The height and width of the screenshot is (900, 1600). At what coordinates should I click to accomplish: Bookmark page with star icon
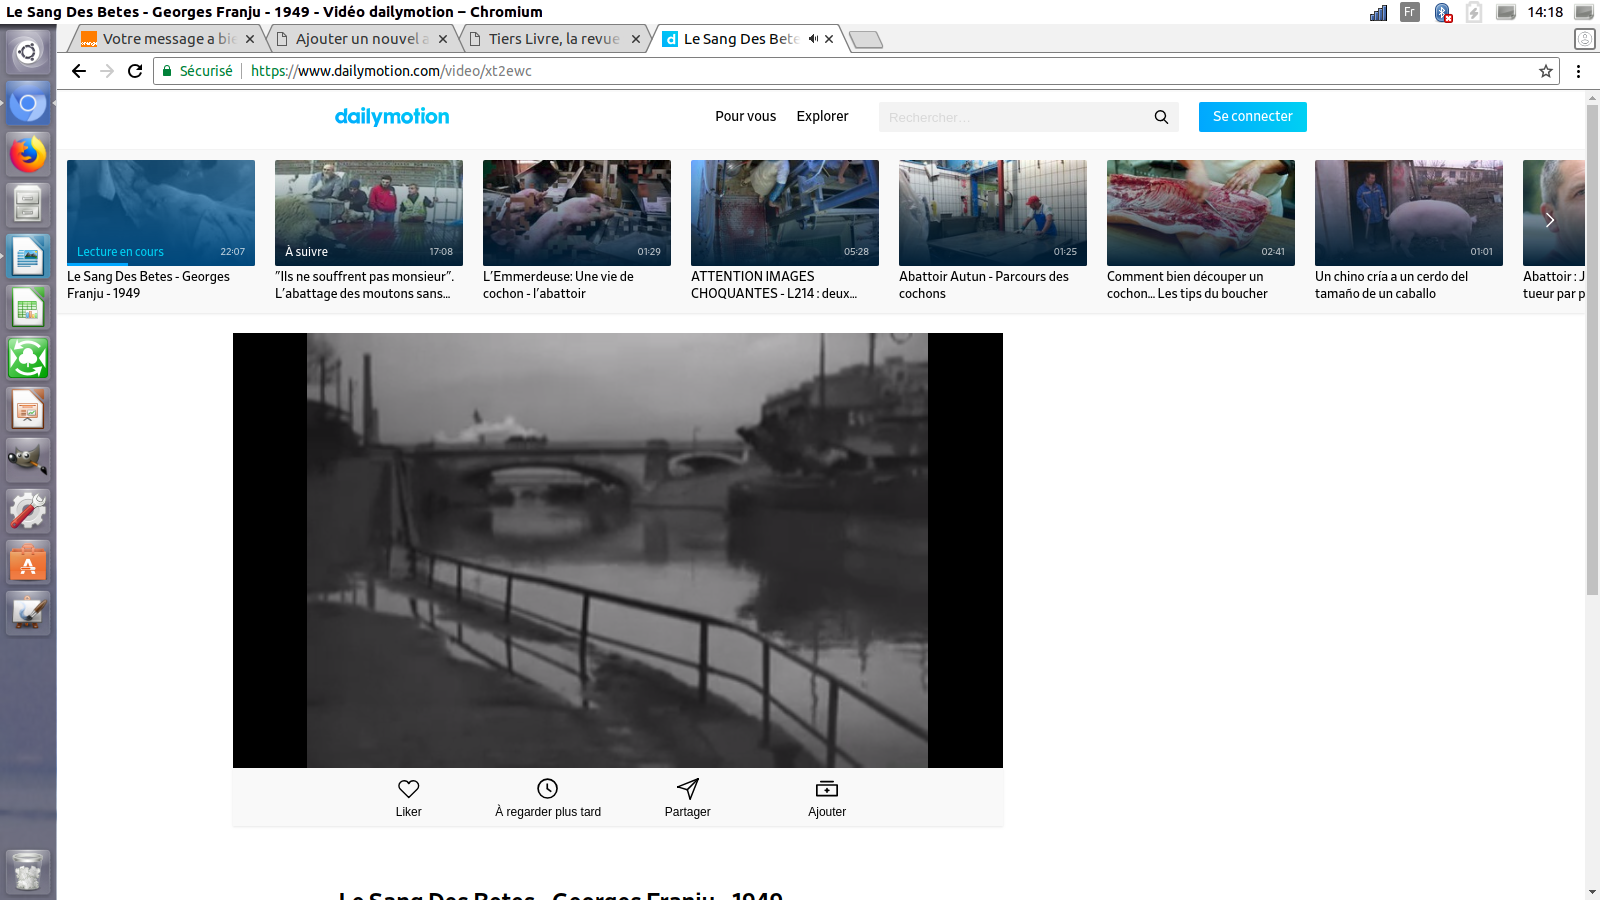pyautogui.click(x=1546, y=71)
